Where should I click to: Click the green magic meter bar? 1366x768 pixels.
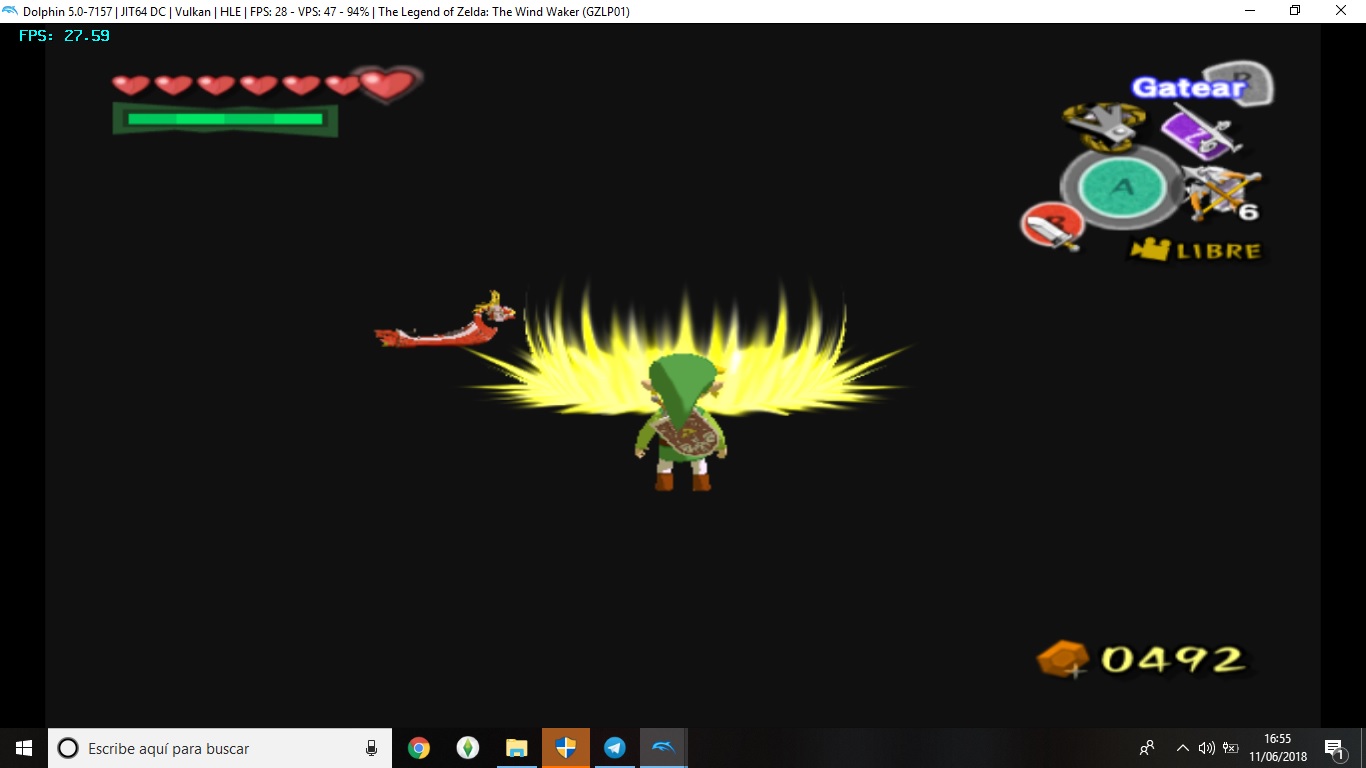(x=225, y=119)
